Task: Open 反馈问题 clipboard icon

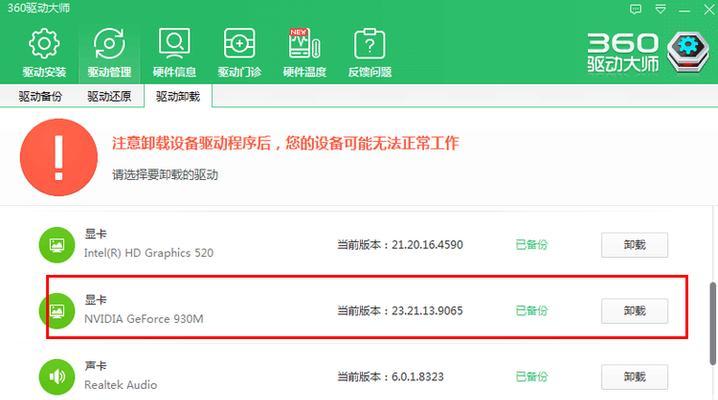Action: click(370, 43)
